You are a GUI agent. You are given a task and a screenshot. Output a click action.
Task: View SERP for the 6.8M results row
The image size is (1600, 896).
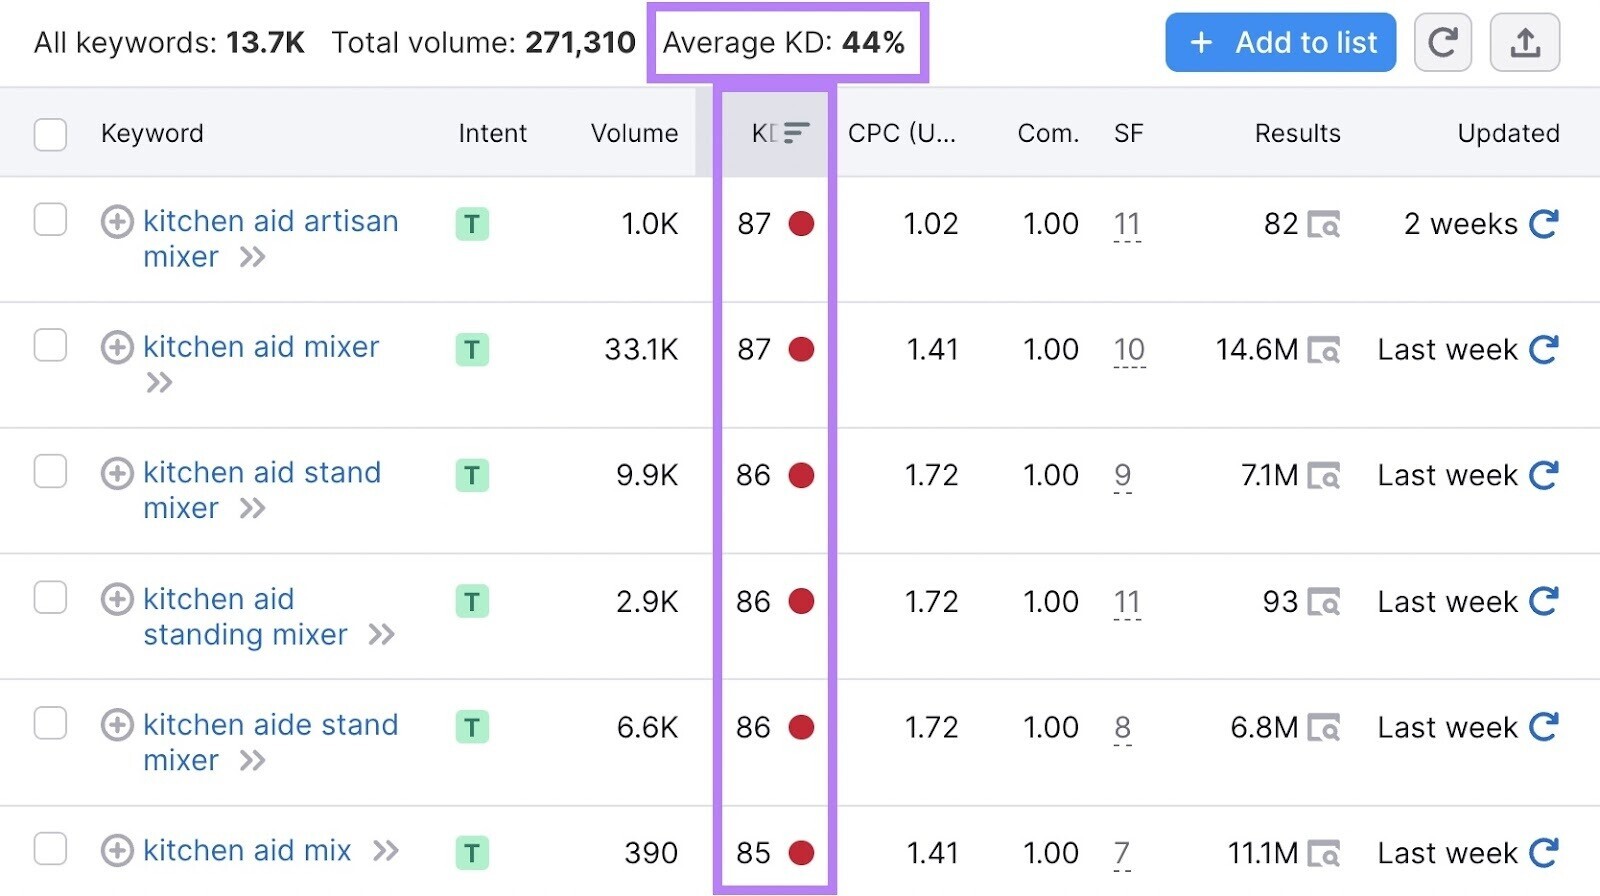click(x=1324, y=730)
